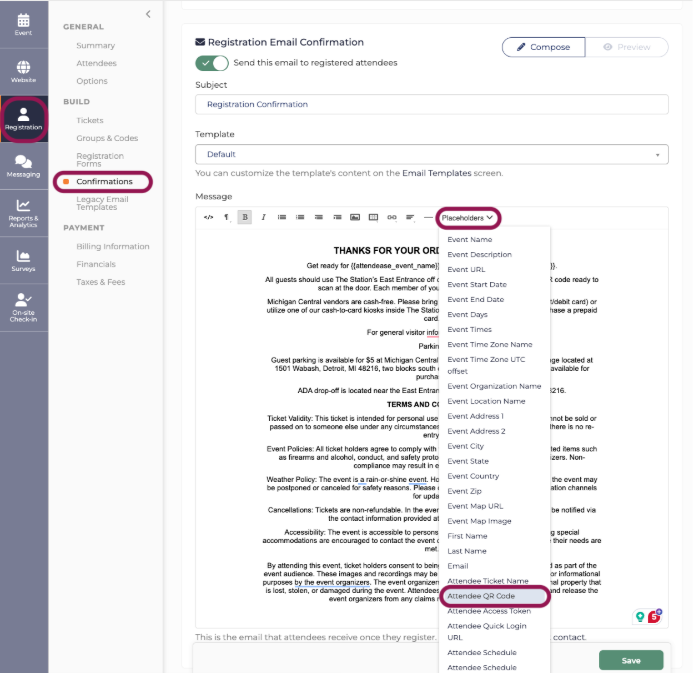
Task: Open the Registration section in sidebar
Action: [23, 119]
